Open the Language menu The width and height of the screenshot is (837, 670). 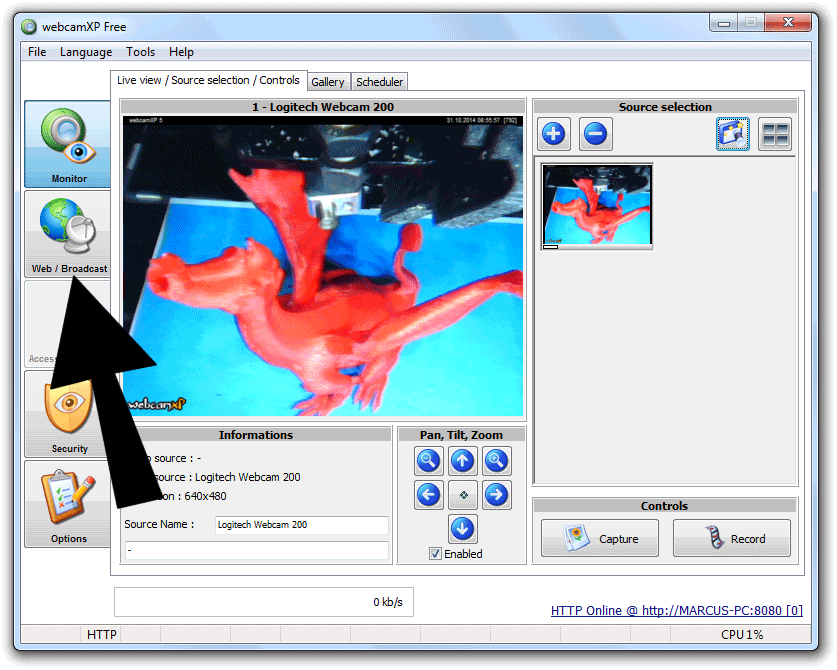click(x=86, y=52)
